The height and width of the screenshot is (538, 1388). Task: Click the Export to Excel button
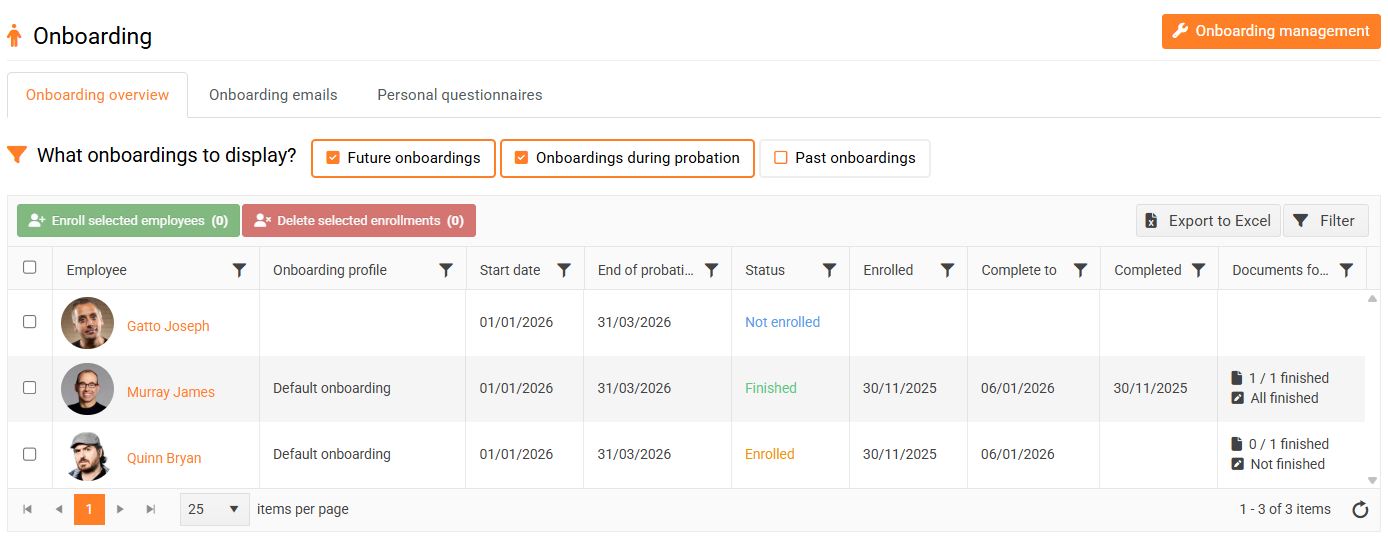[x=1208, y=221]
